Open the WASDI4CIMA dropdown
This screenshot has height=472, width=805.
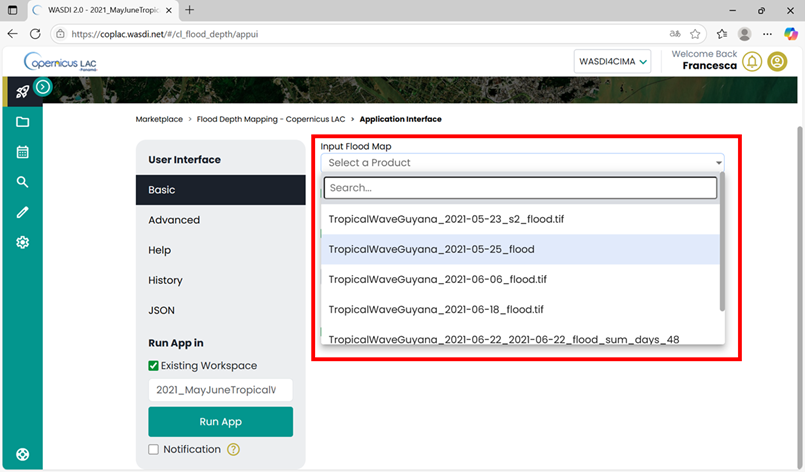[612, 62]
